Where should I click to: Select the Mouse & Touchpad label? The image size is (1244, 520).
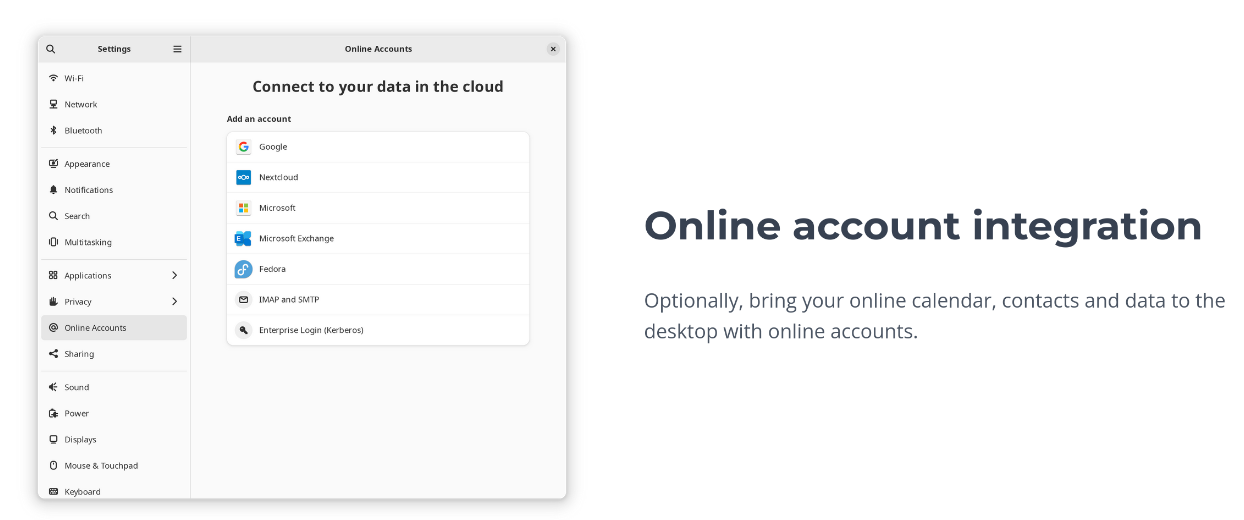tap(101, 465)
